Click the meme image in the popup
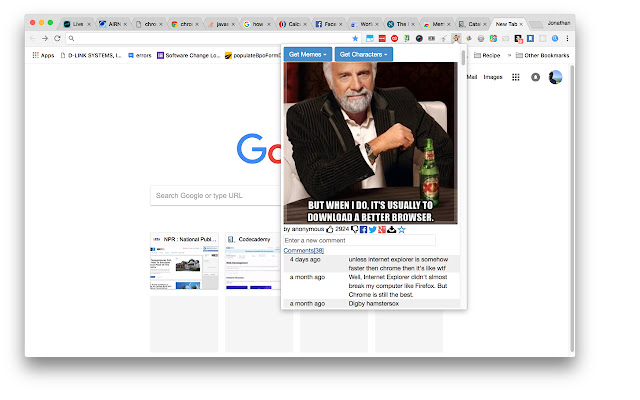This screenshot has height=400, width=640. click(x=371, y=143)
